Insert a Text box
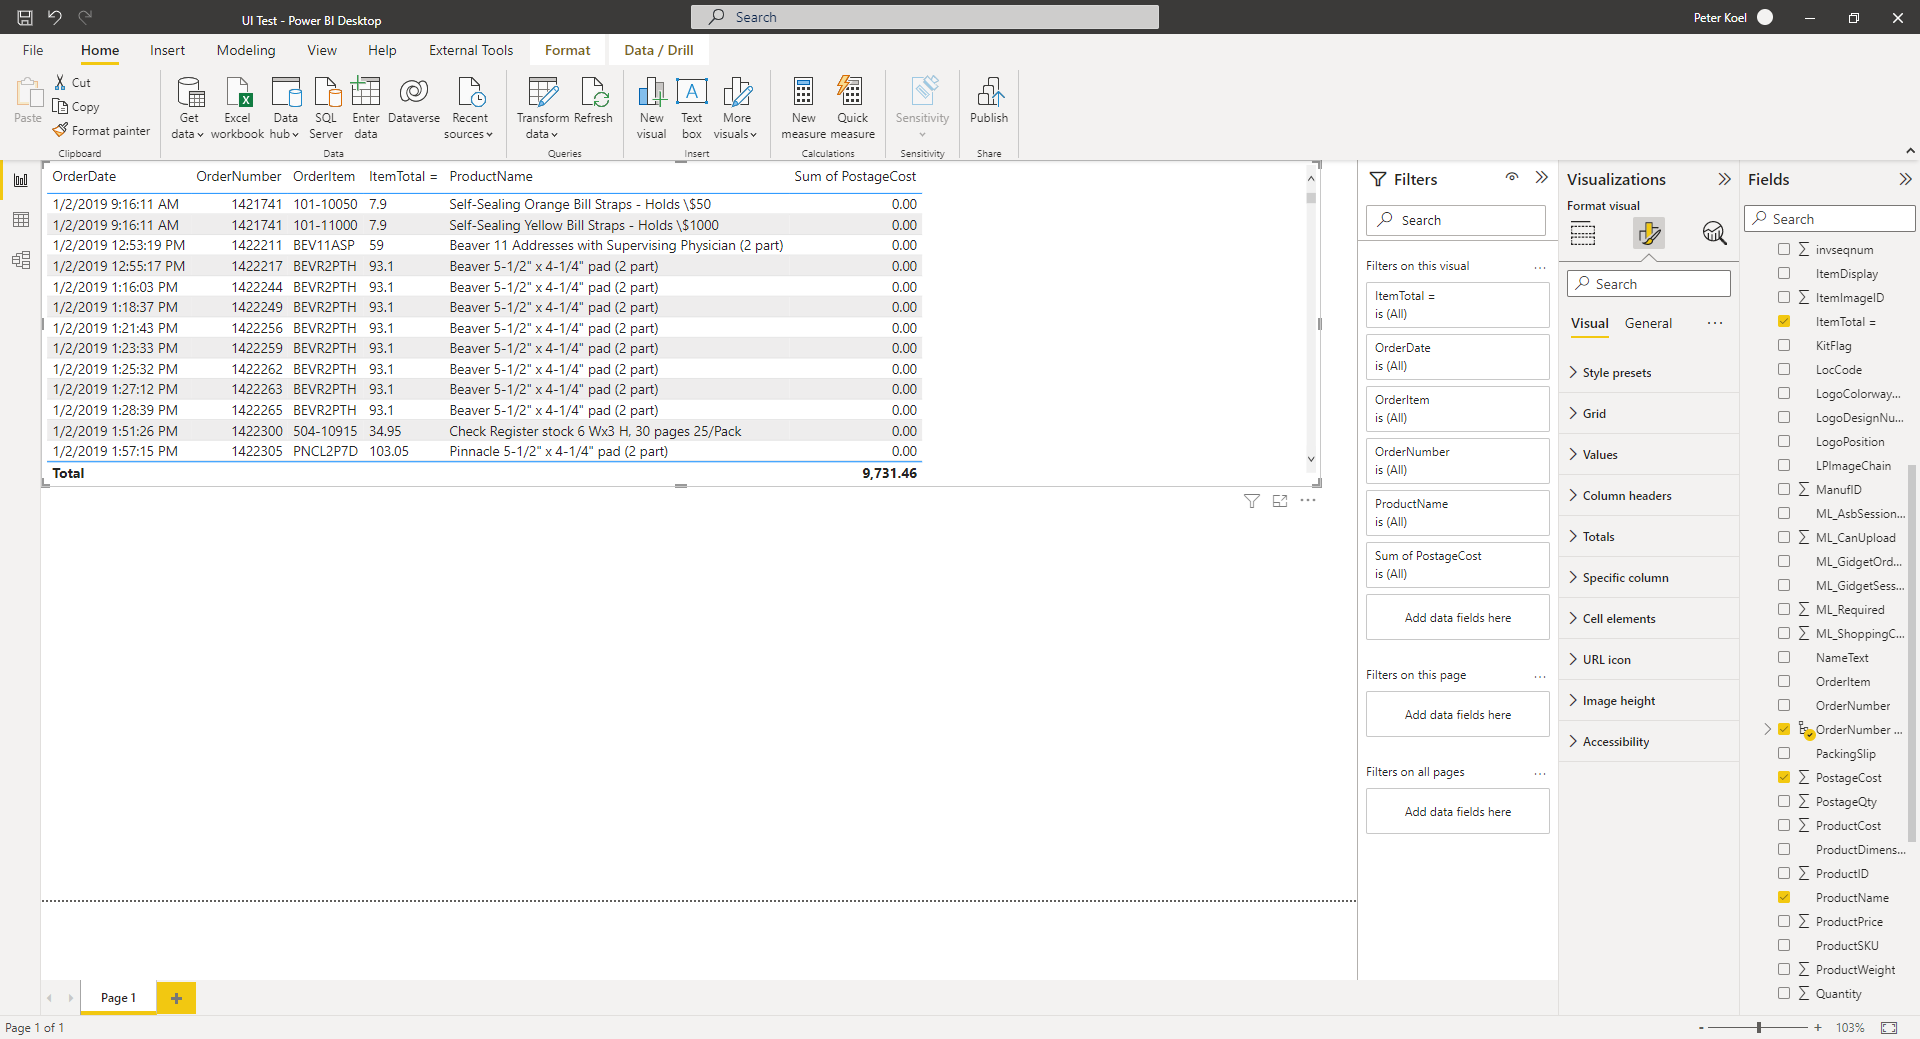The width and height of the screenshot is (1920, 1039). pyautogui.click(x=692, y=108)
